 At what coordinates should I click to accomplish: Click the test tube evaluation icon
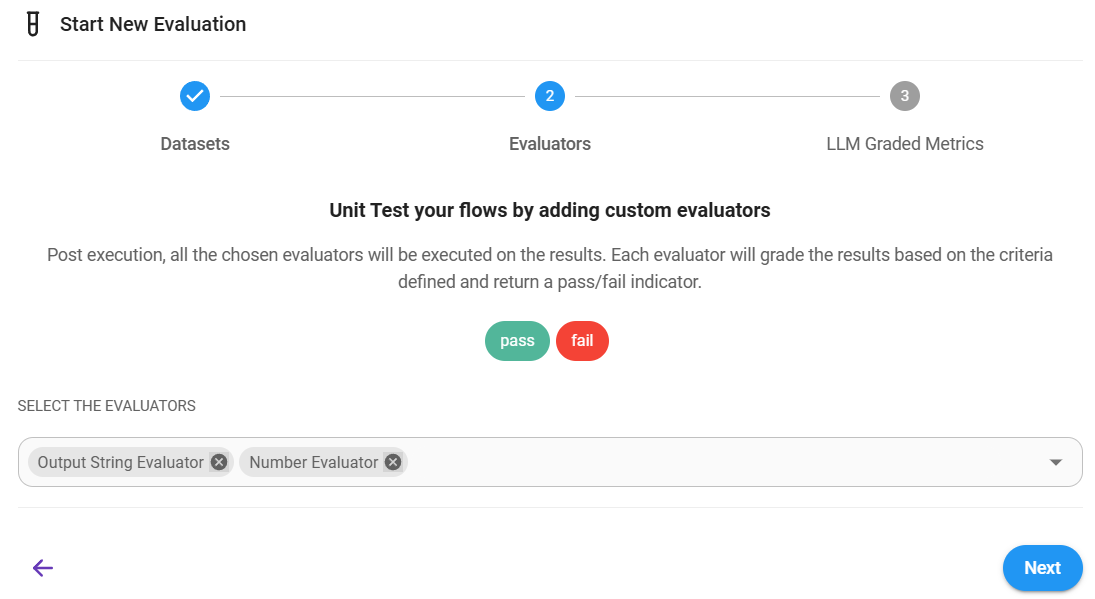click(x=33, y=24)
